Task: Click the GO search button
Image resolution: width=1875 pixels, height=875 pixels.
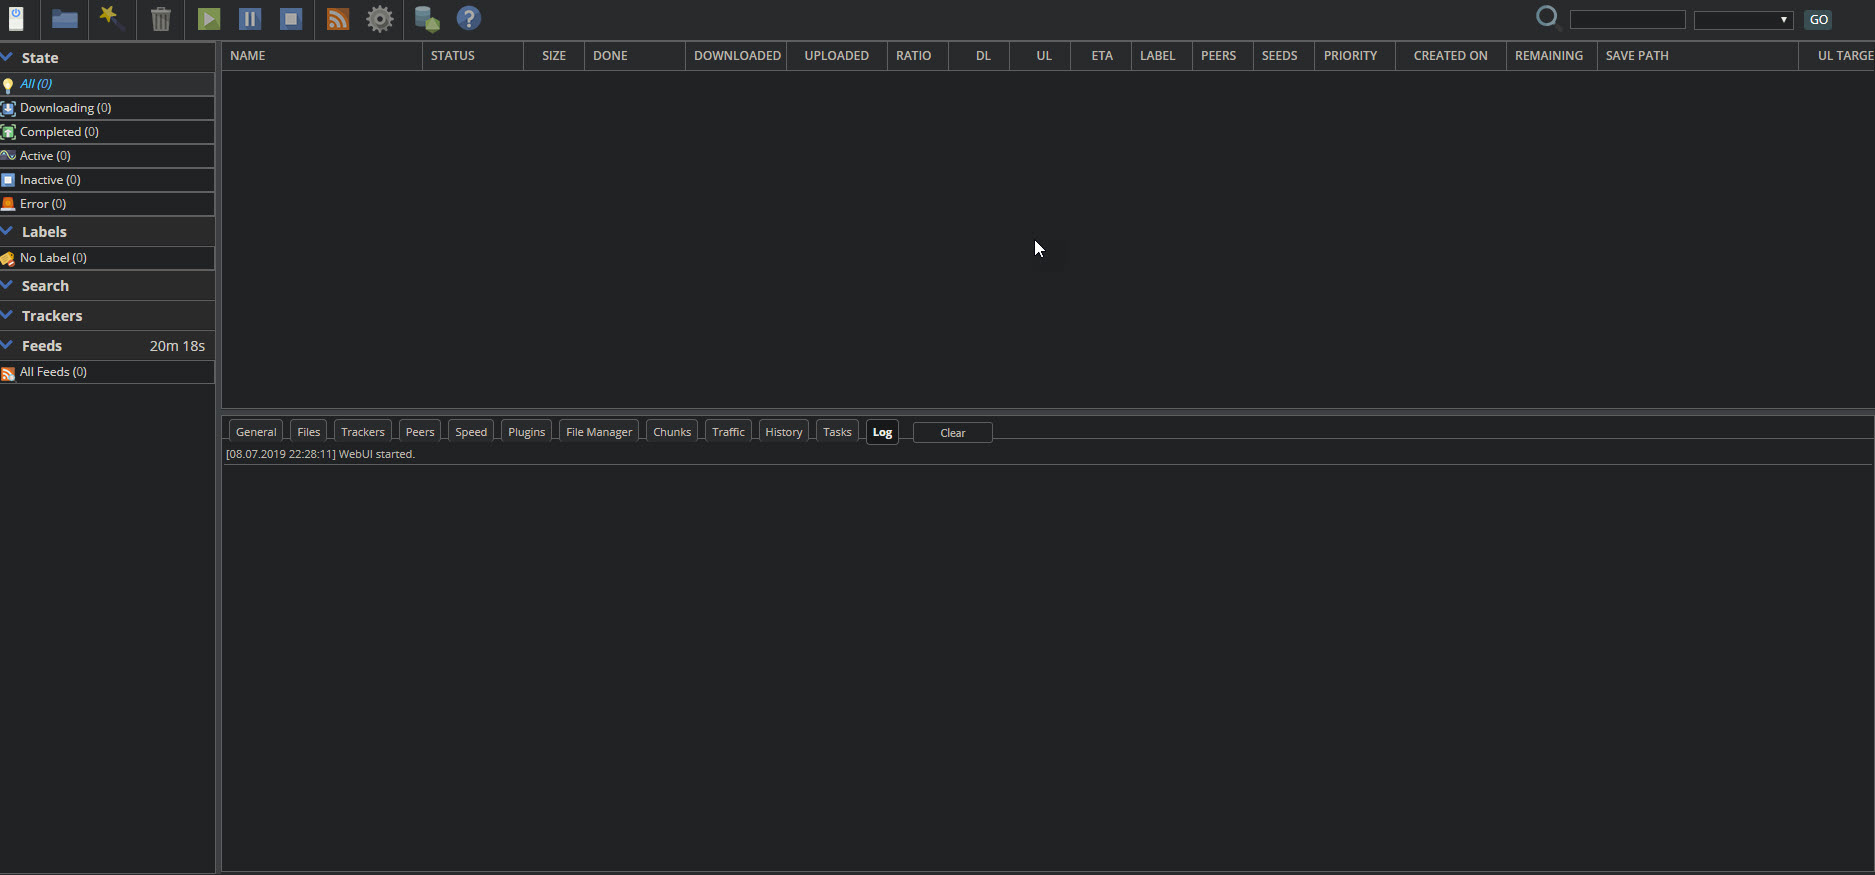Action: click(x=1819, y=20)
